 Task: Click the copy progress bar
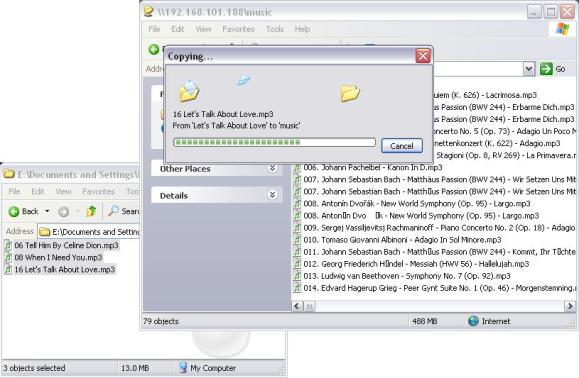[x=274, y=142]
